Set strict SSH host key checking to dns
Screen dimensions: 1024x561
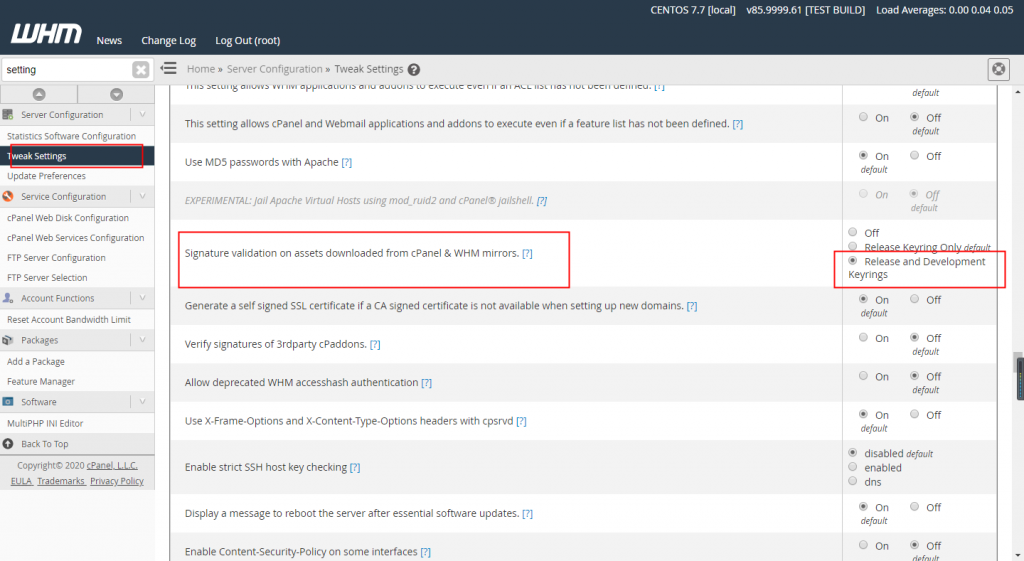point(852,481)
